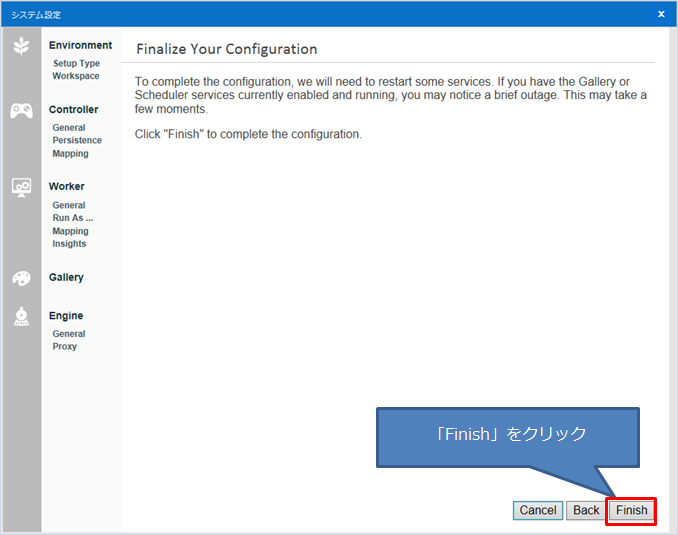The height and width of the screenshot is (535, 678).
Task: Open General under Engine
Action: [69, 334]
